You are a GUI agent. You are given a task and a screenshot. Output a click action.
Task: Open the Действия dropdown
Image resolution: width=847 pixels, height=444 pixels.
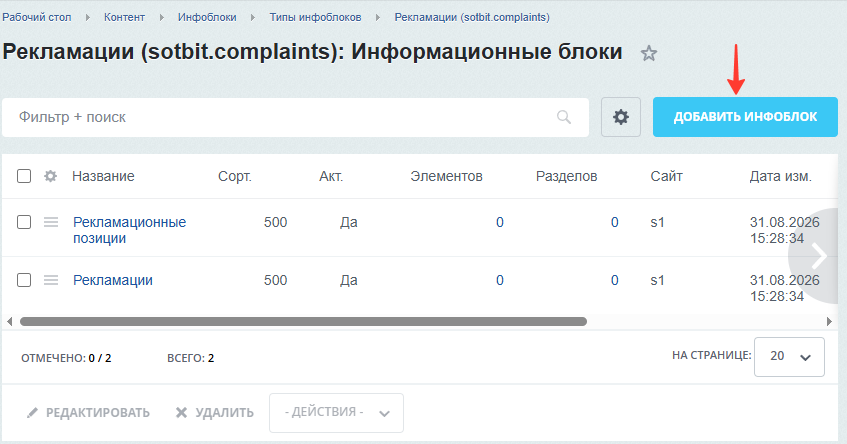point(337,413)
